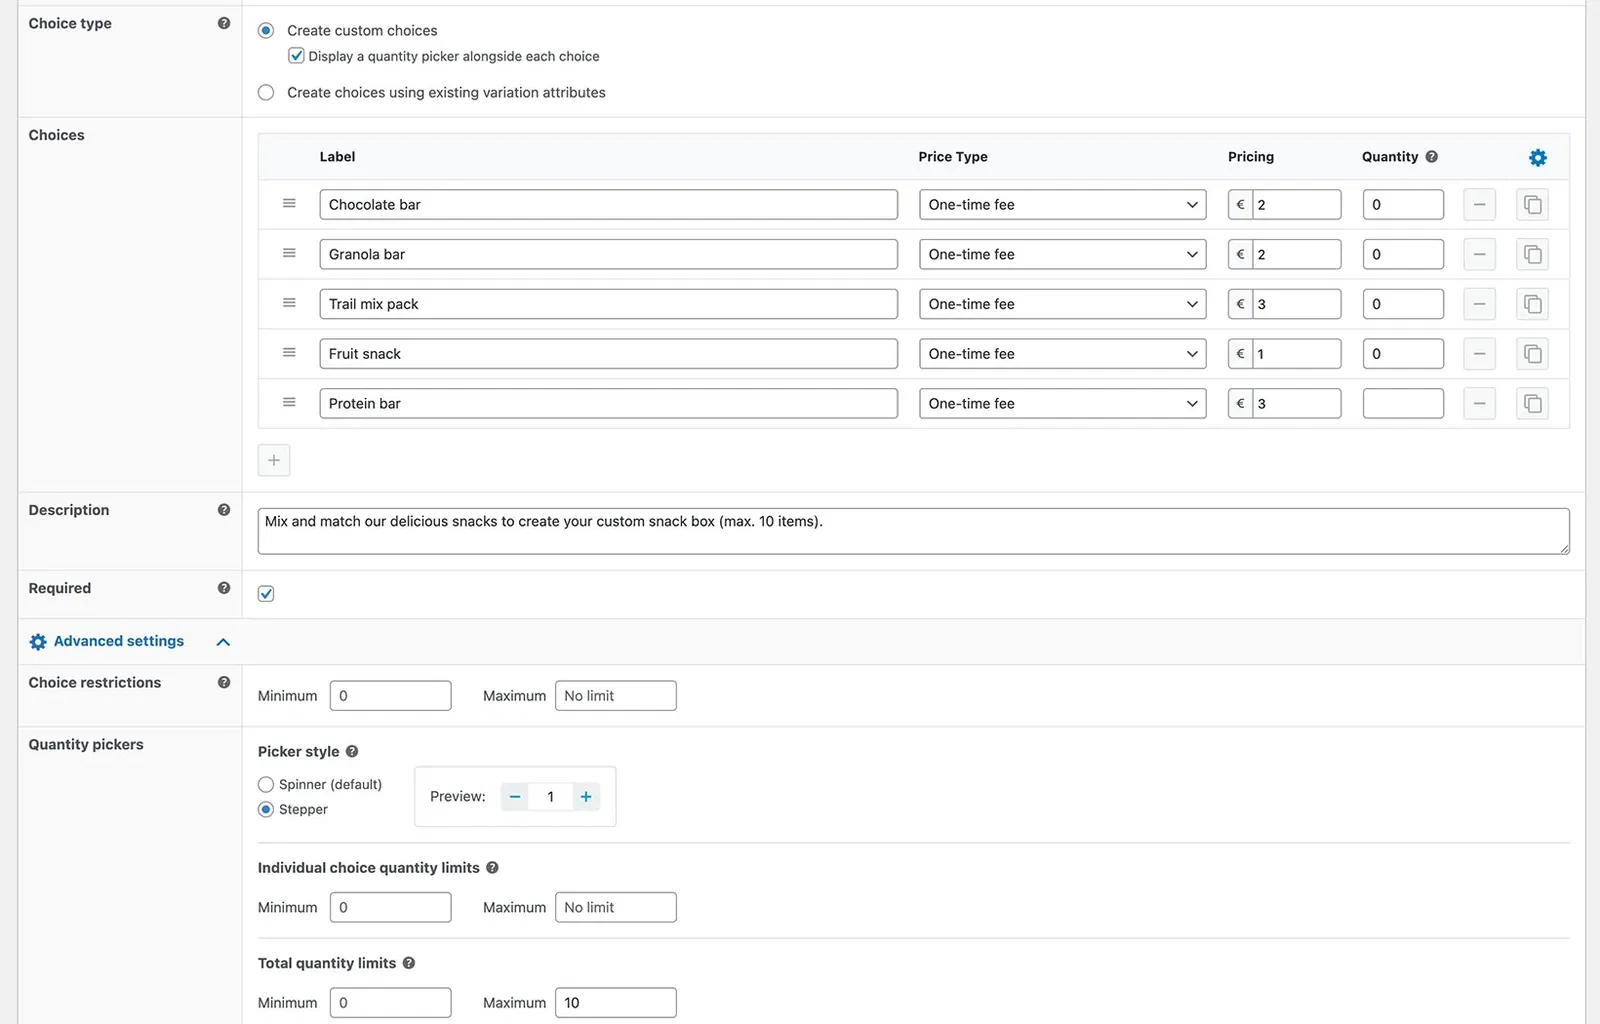Add a new choice with the plus button
1600x1024 pixels.
click(274, 461)
